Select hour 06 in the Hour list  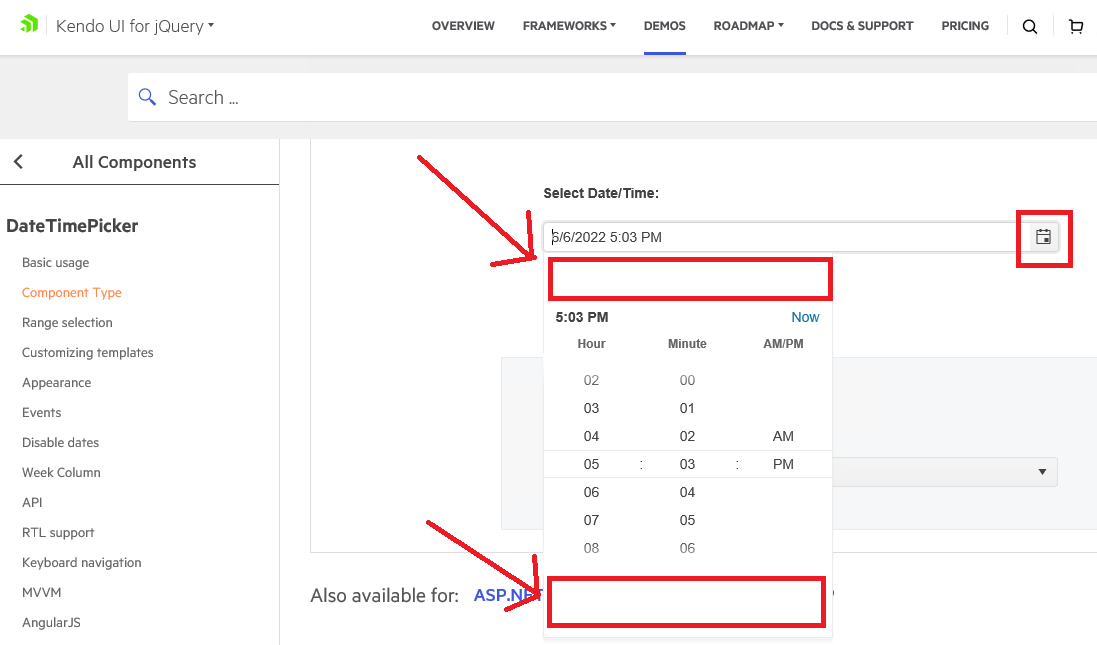click(x=591, y=492)
